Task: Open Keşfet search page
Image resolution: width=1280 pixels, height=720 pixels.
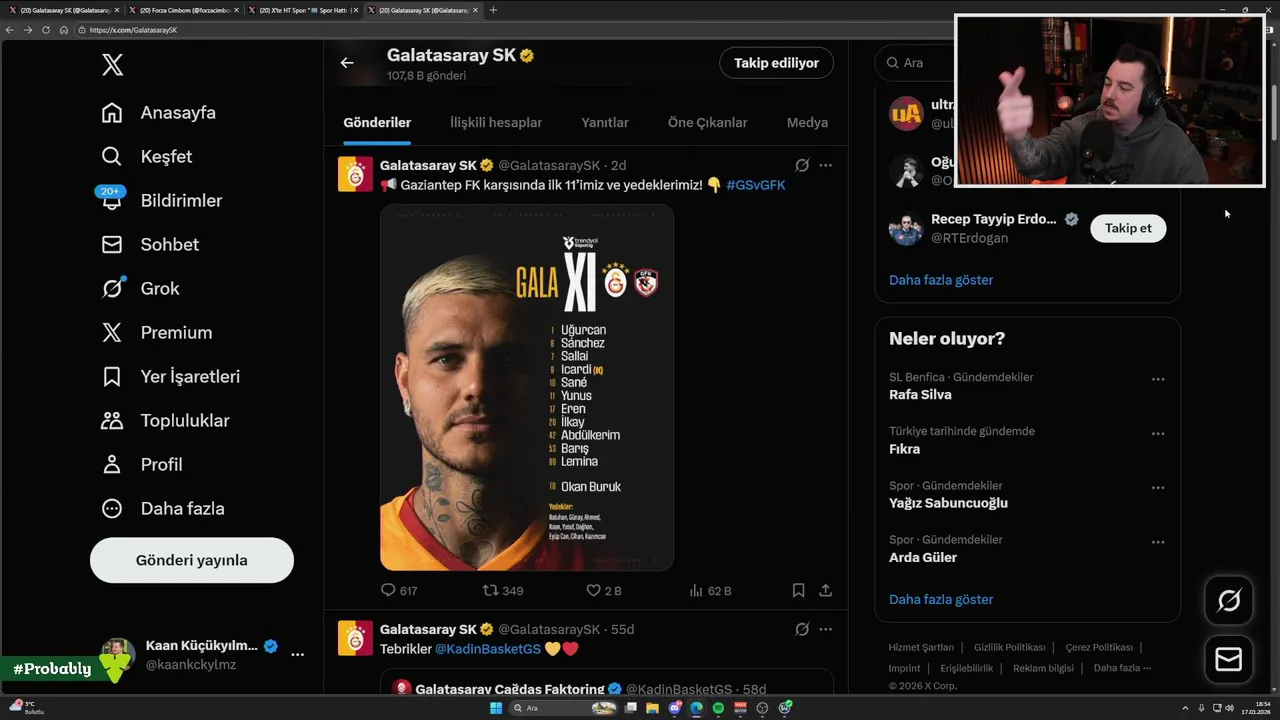Action: click(x=146, y=157)
